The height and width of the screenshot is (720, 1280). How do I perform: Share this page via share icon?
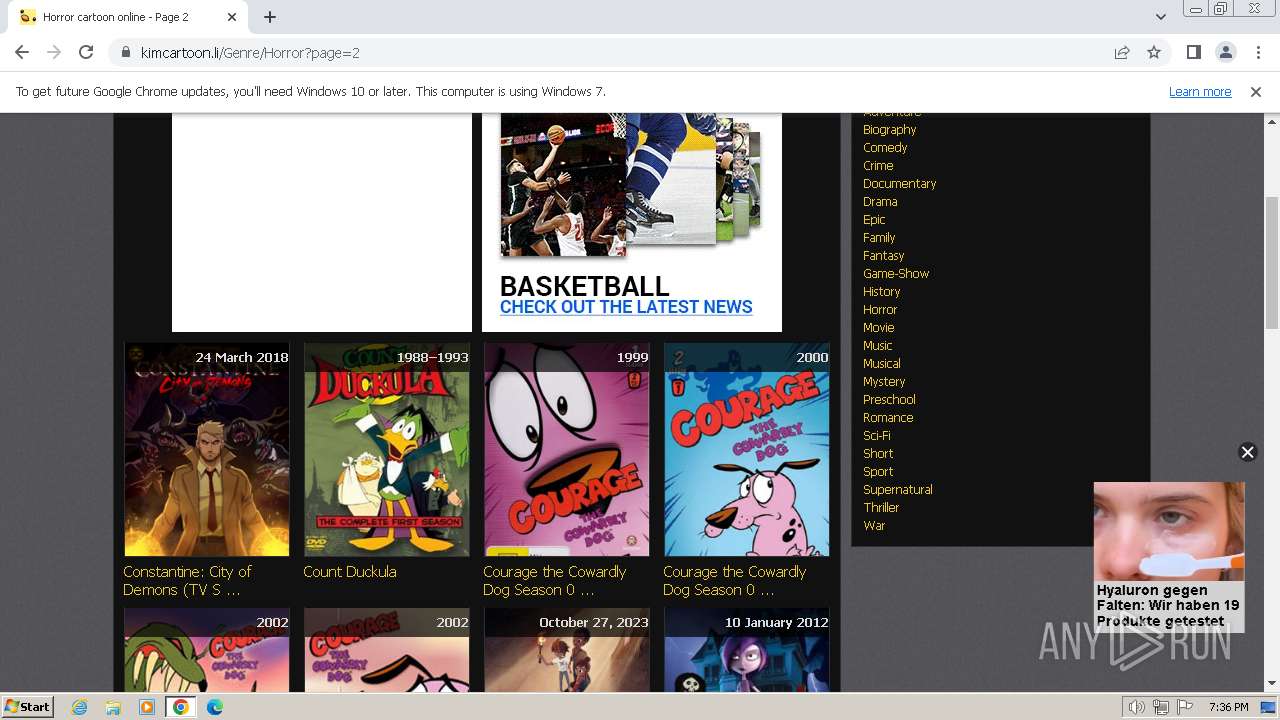[x=1122, y=52]
